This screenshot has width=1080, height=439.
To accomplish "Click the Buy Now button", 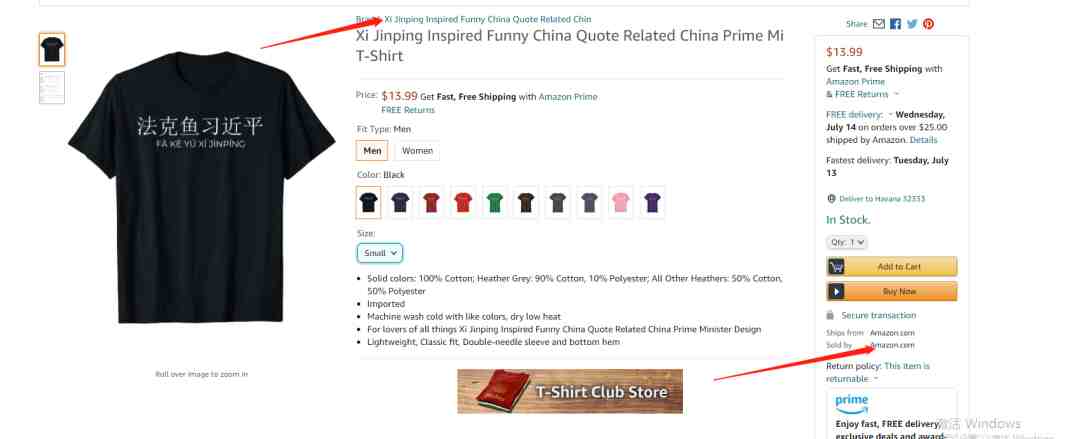I will tap(892, 292).
